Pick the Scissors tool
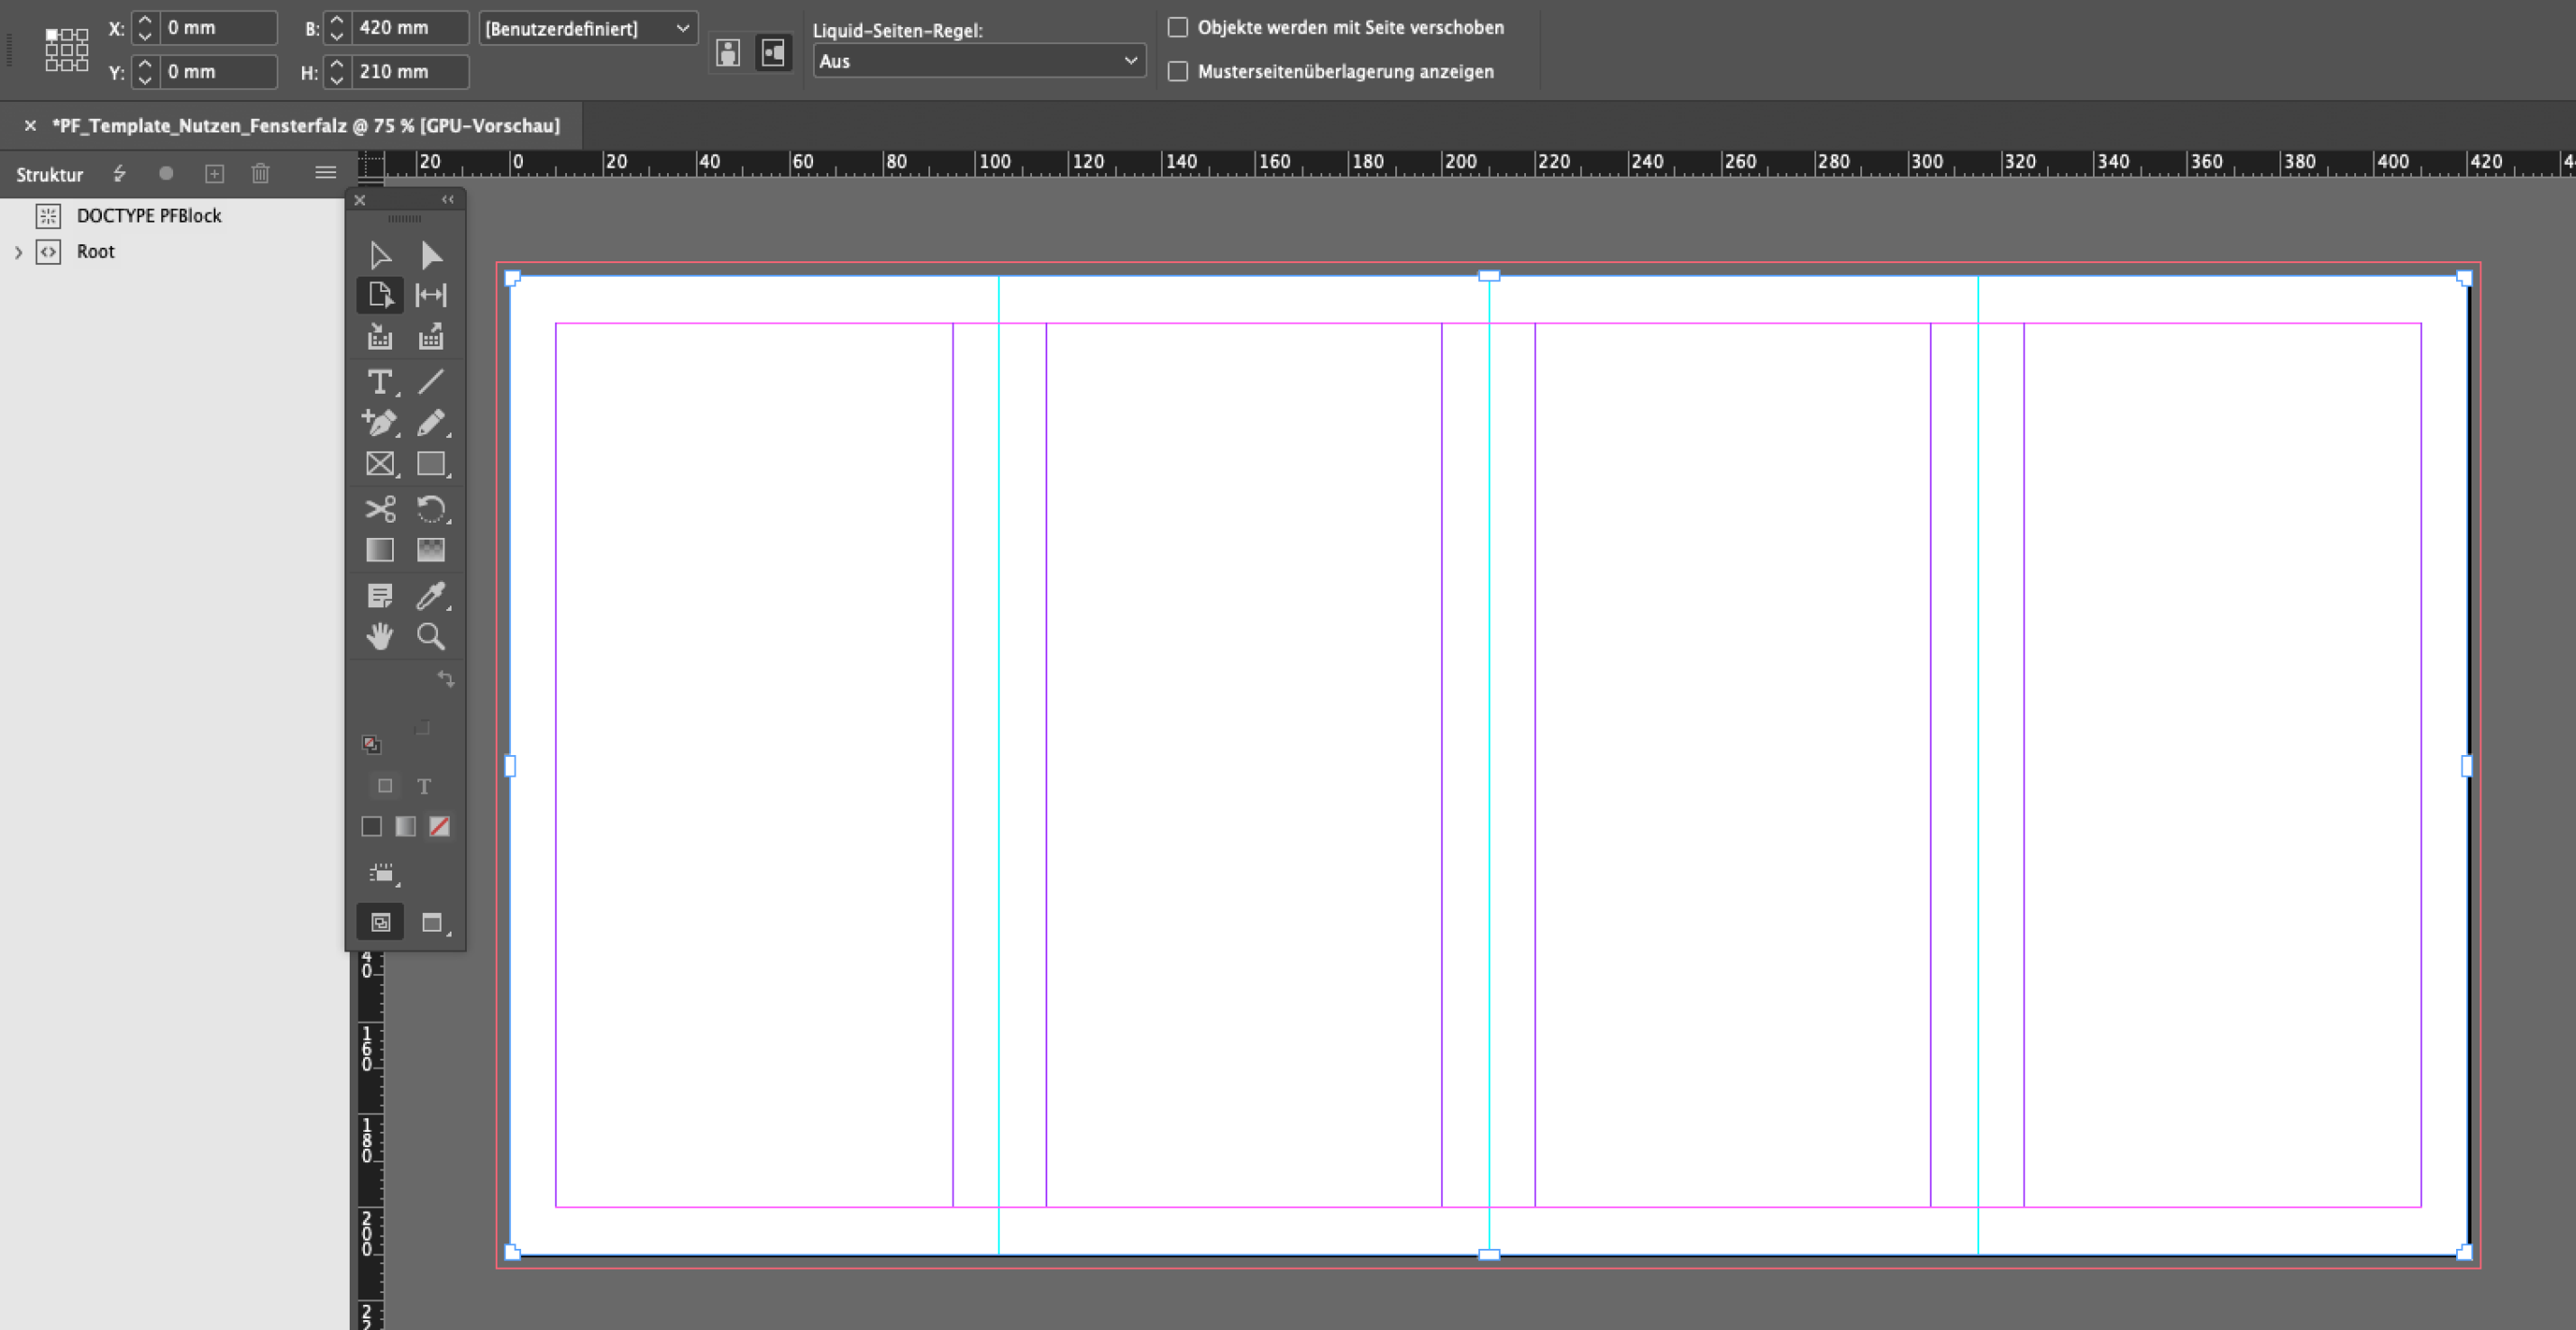Screen dimensions: 2576x1330 tap(379, 509)
